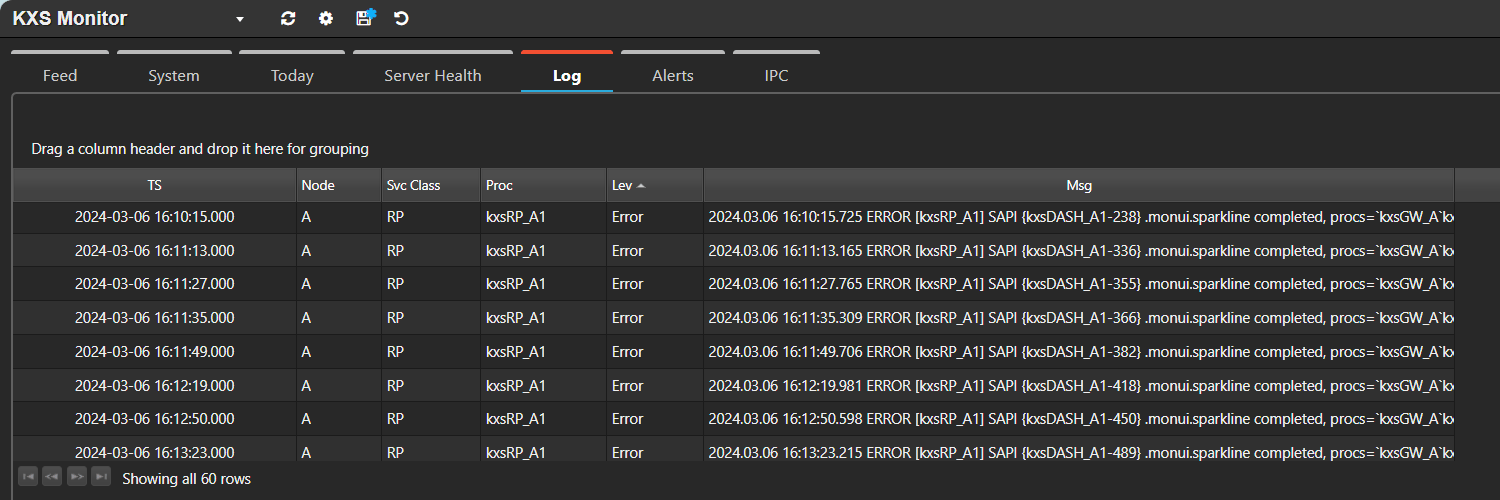
Task: Click the message containing kxsDASH_A1-489
Action: click(x=1079, y=449)
